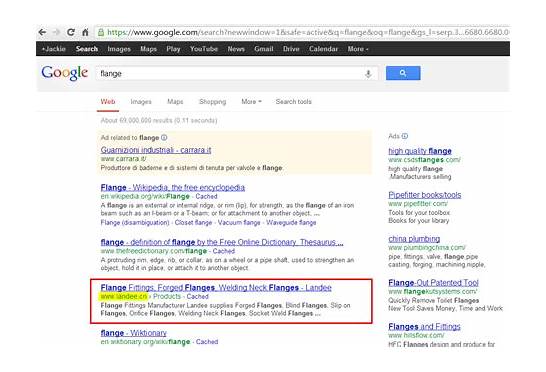Go back with the browser back arrow
The width and height of the screenshot is (546, 372).
[x=42, y=32]
